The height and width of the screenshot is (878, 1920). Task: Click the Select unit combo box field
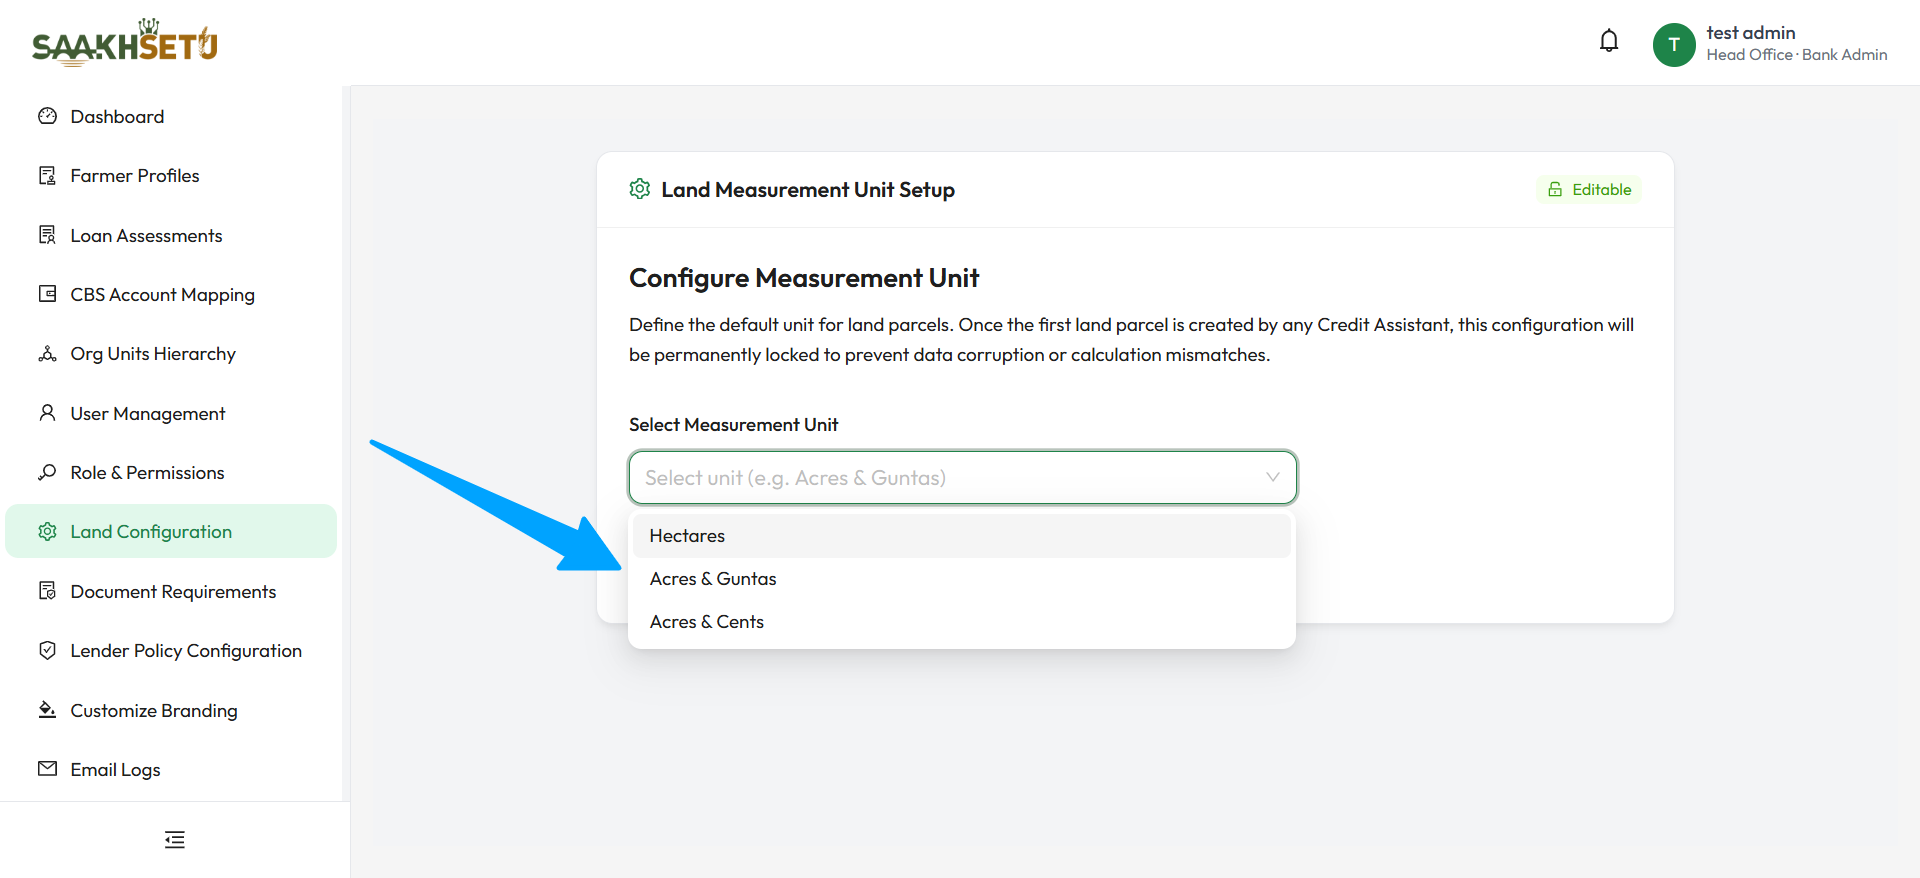pyautogui.click(x=962, y=477)
